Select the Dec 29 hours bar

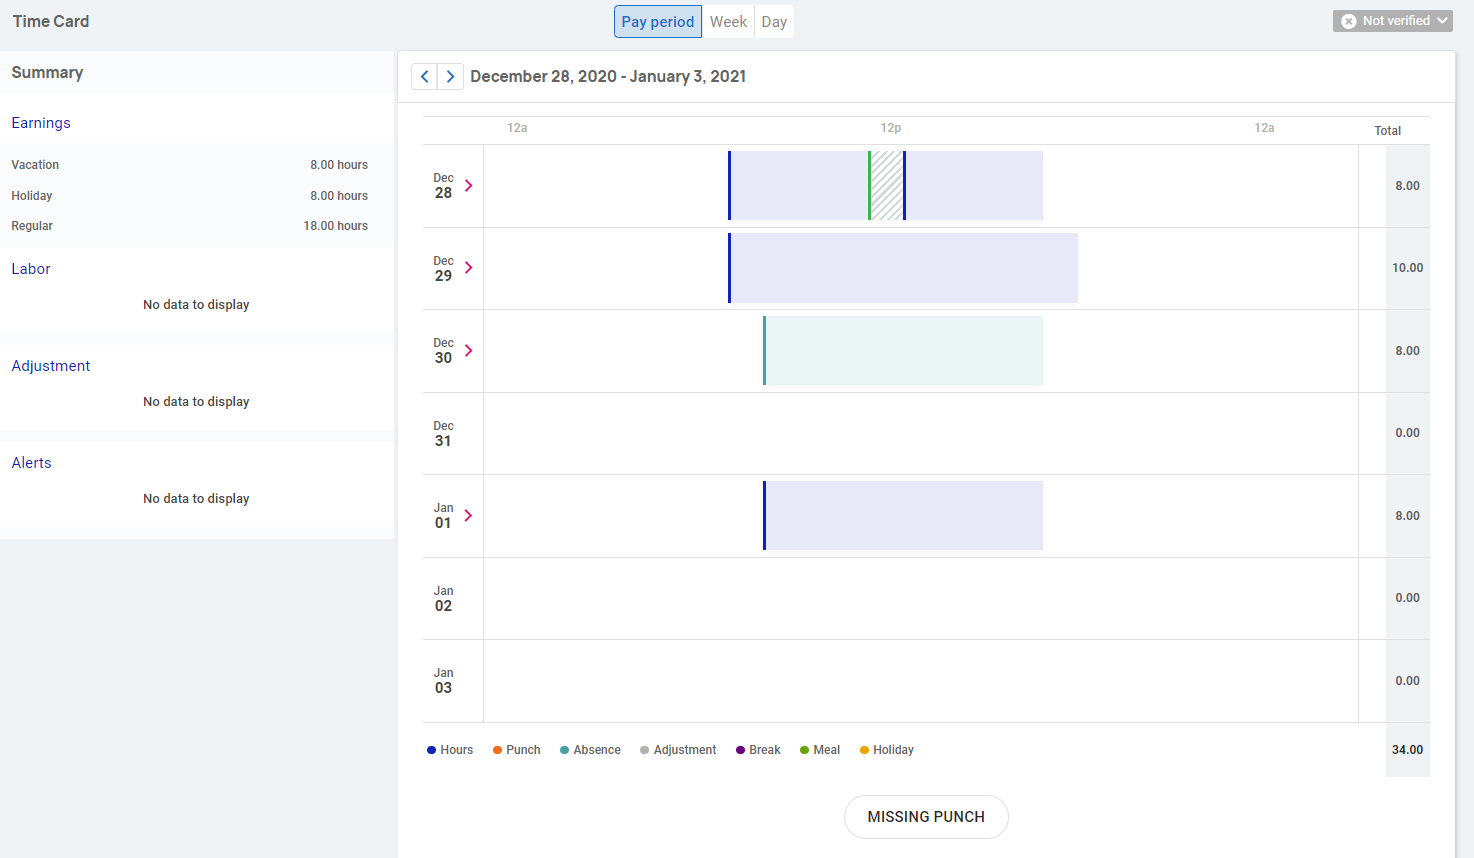tap(904, 268)
